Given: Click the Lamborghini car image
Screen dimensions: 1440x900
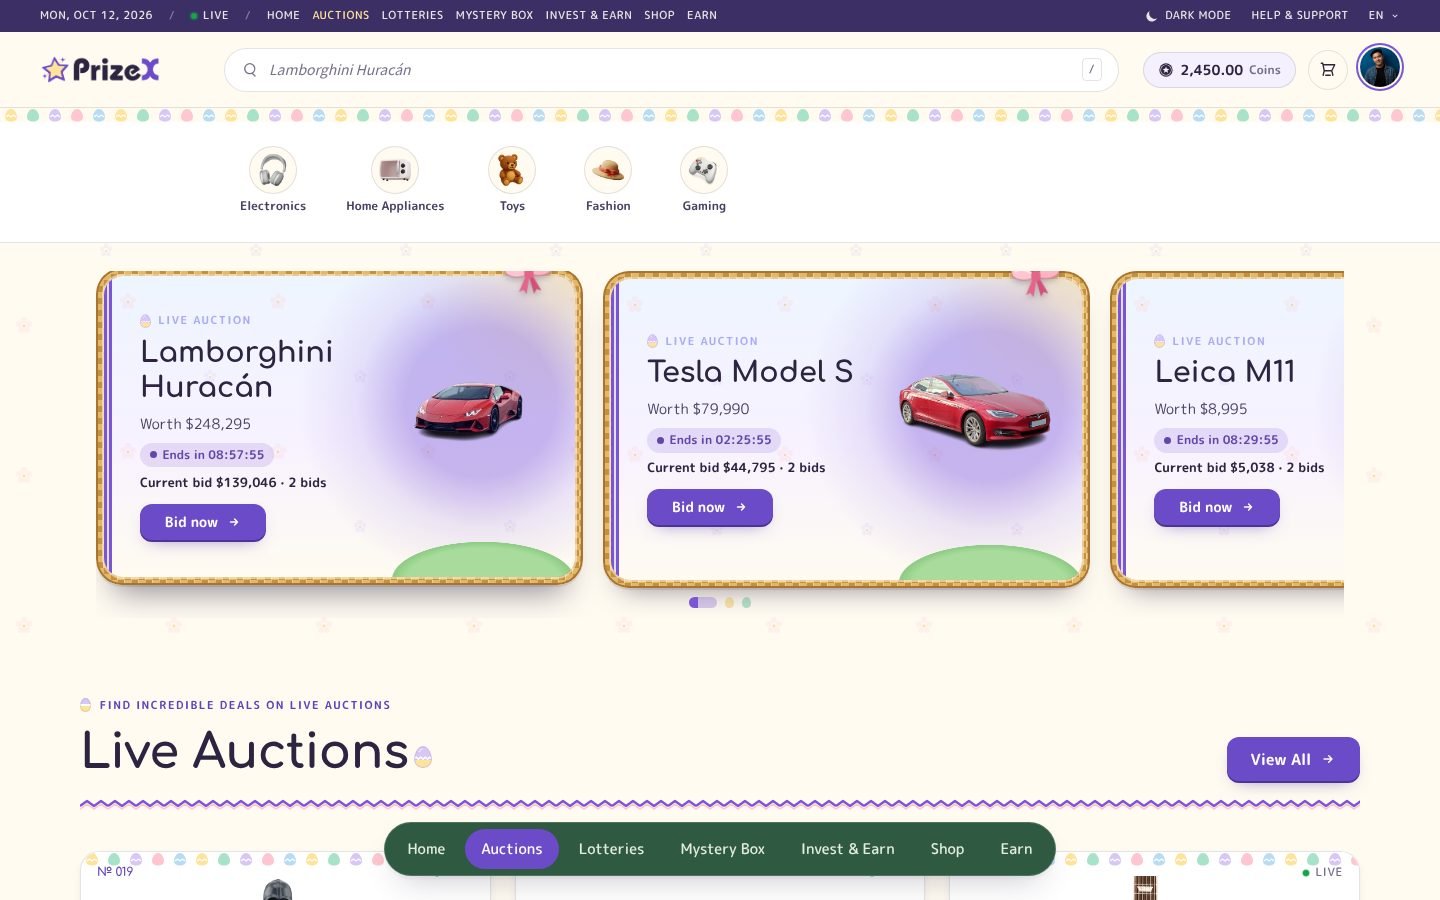Looking at the screenshot, I should [469, 410].
